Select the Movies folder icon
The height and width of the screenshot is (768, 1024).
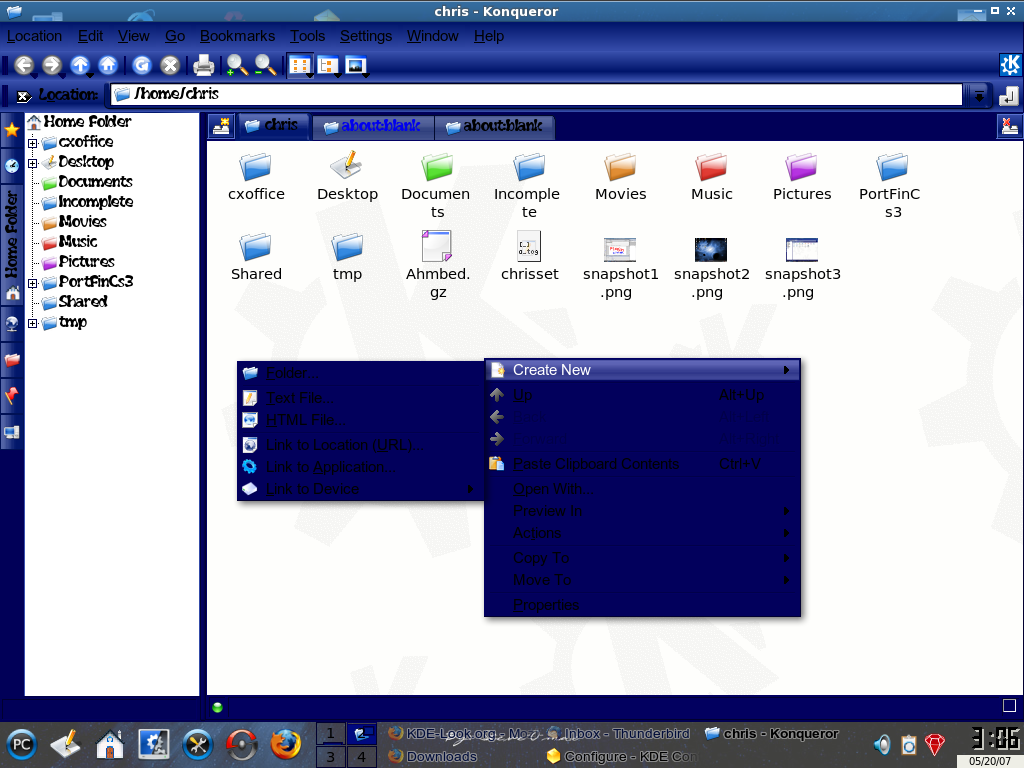click(620, 176)
